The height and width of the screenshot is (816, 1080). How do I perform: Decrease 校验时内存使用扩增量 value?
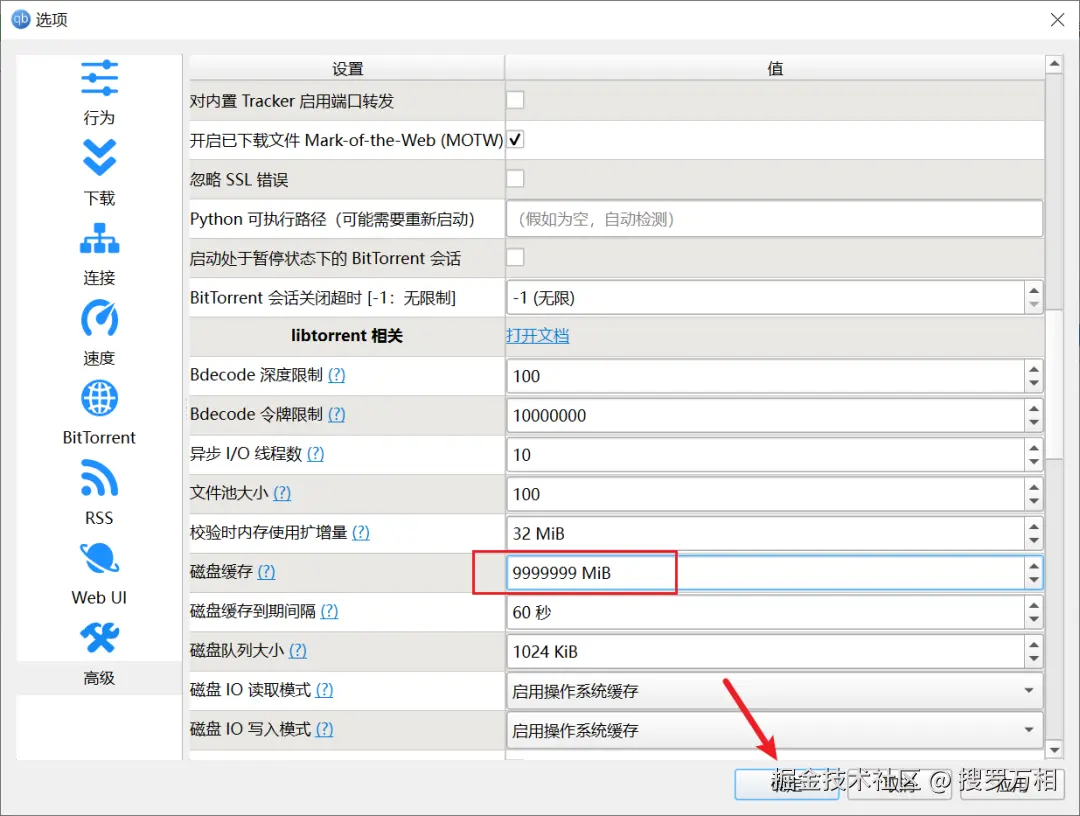(x=1034, y=541)
